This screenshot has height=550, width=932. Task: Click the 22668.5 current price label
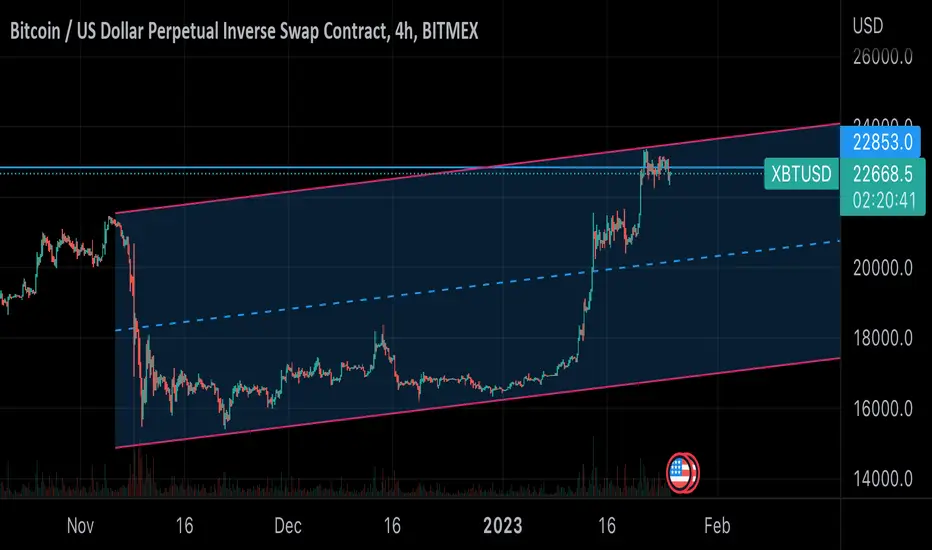[883, 174]
